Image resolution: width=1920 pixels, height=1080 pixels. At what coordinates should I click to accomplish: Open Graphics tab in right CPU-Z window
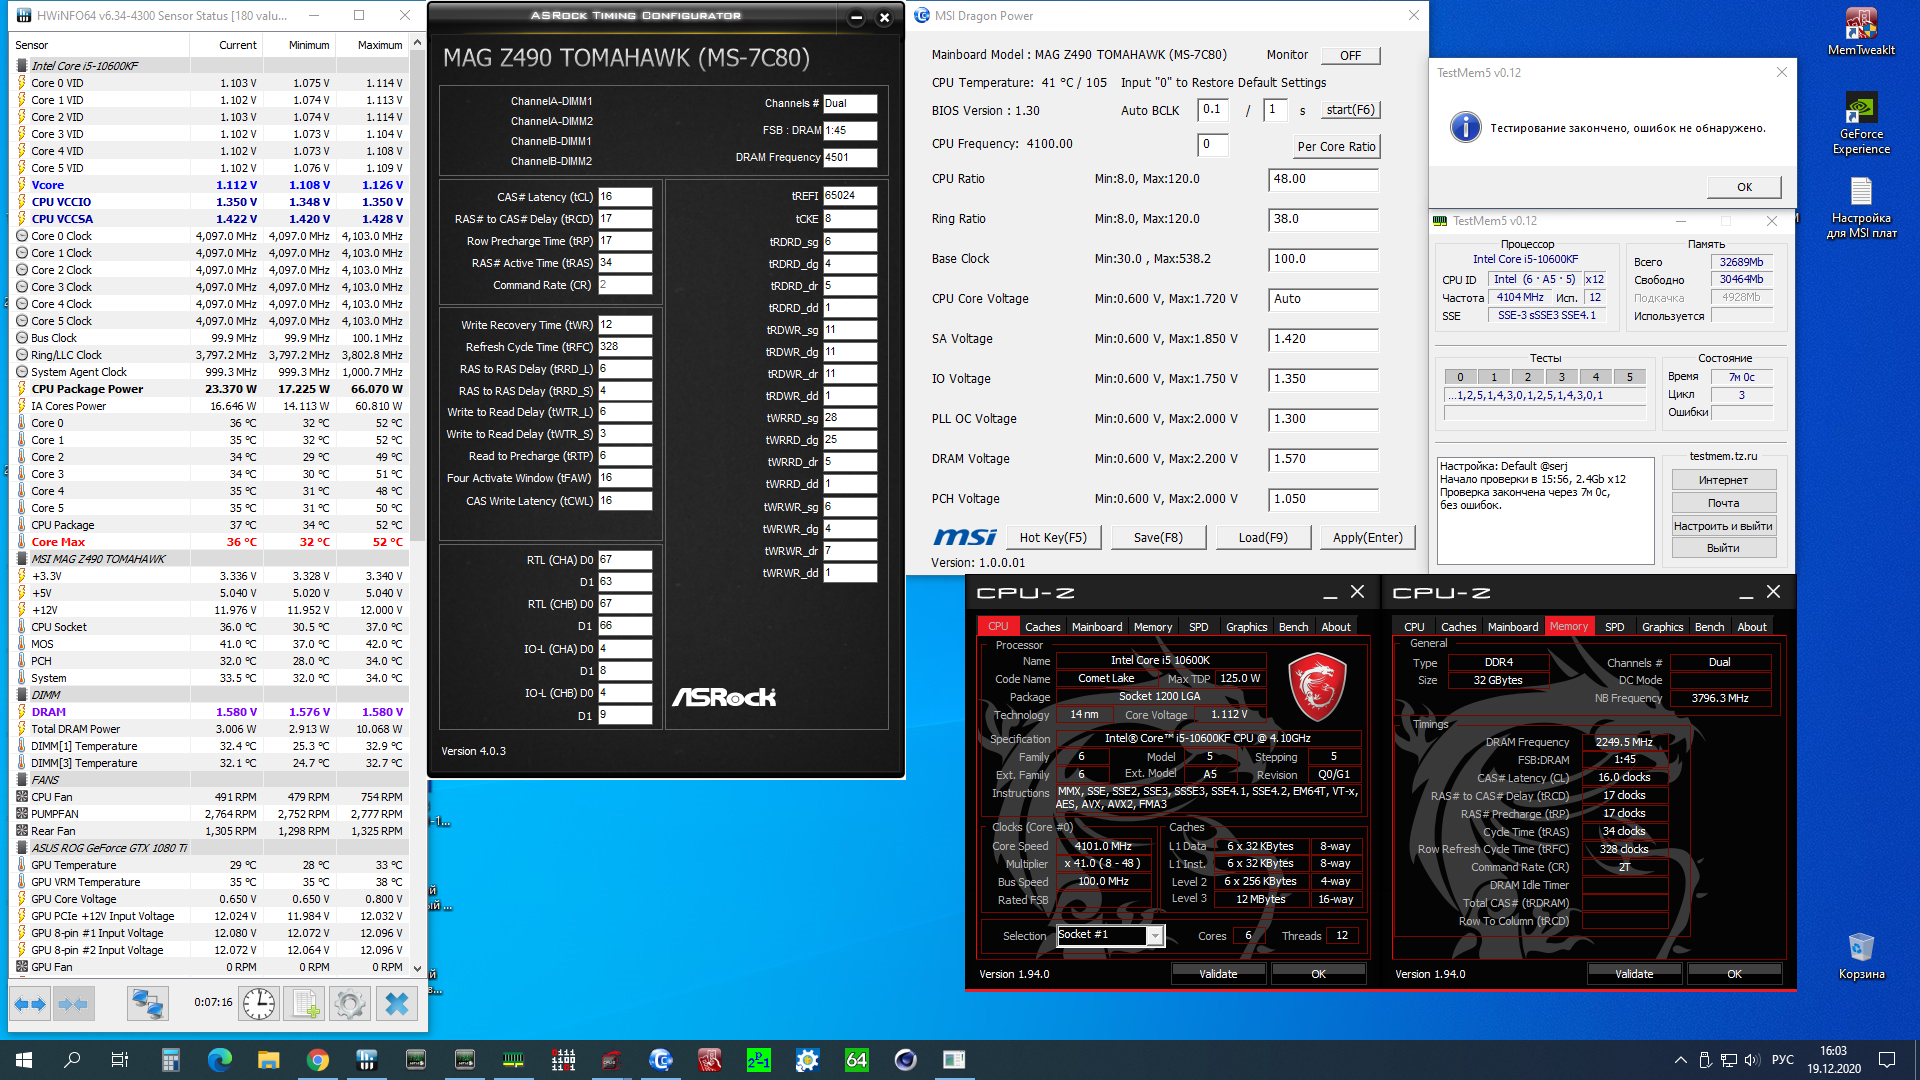pyautogui.click(x=1662, y=627)
